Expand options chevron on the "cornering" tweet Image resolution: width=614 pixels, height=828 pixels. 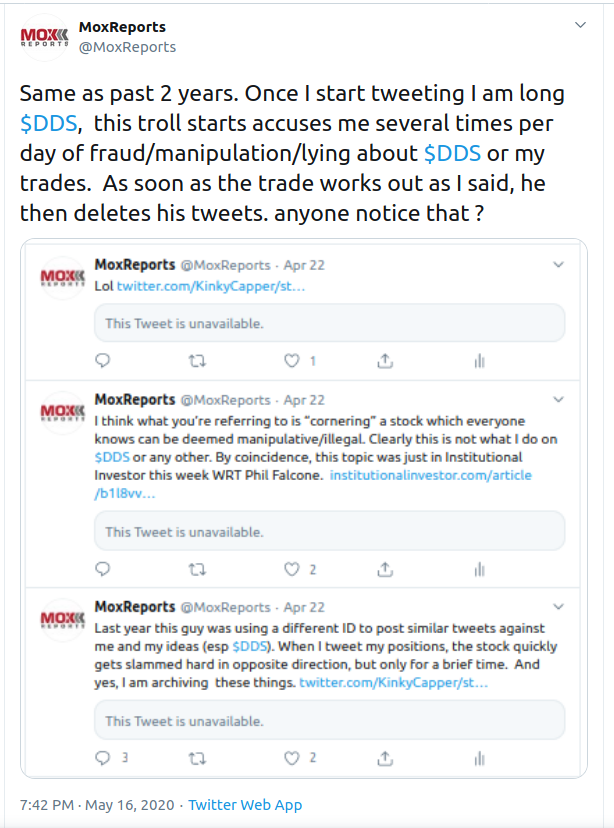tap(558, 399)
